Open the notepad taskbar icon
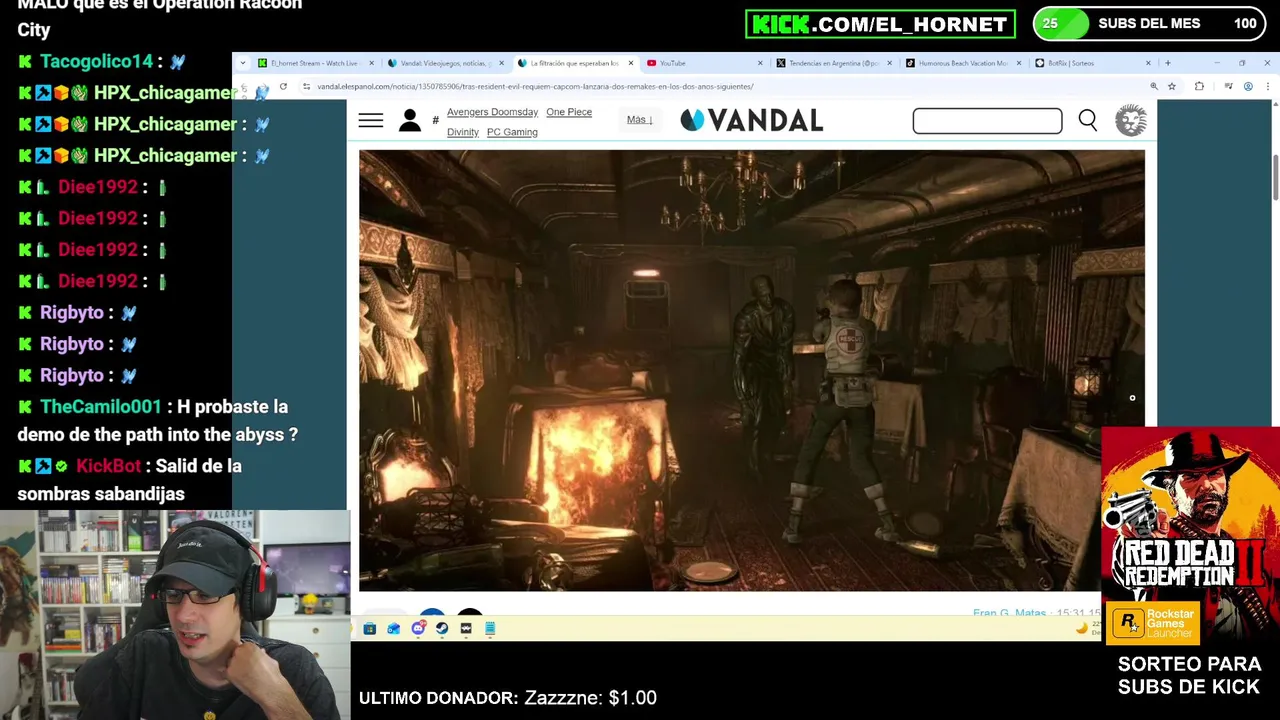Screen dimensions: 1280x720 (x=490, y=628)
